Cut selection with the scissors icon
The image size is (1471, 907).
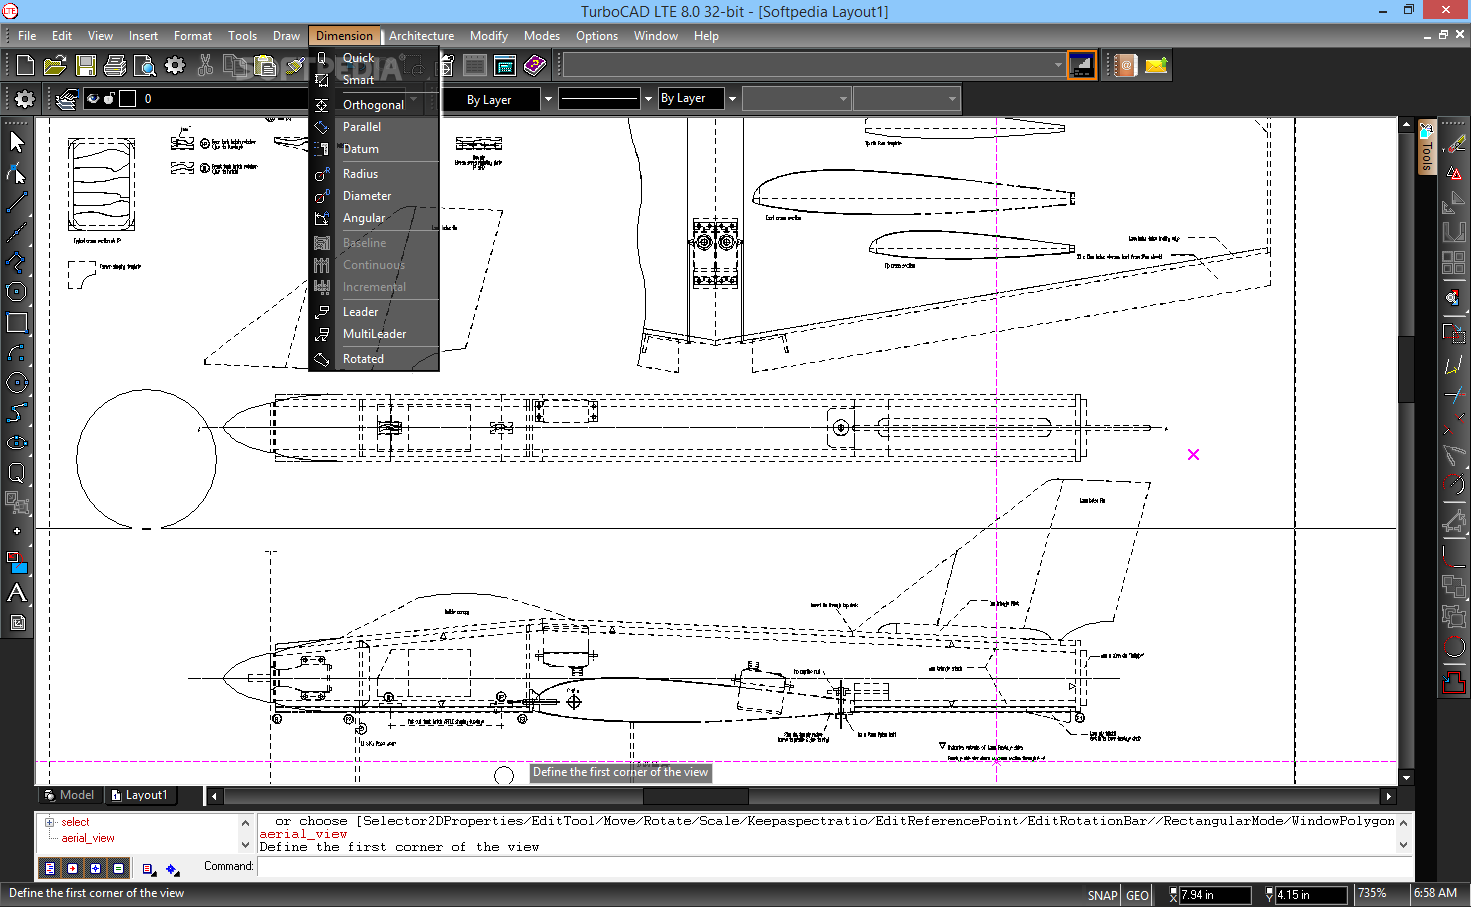(x=205, y=66)
